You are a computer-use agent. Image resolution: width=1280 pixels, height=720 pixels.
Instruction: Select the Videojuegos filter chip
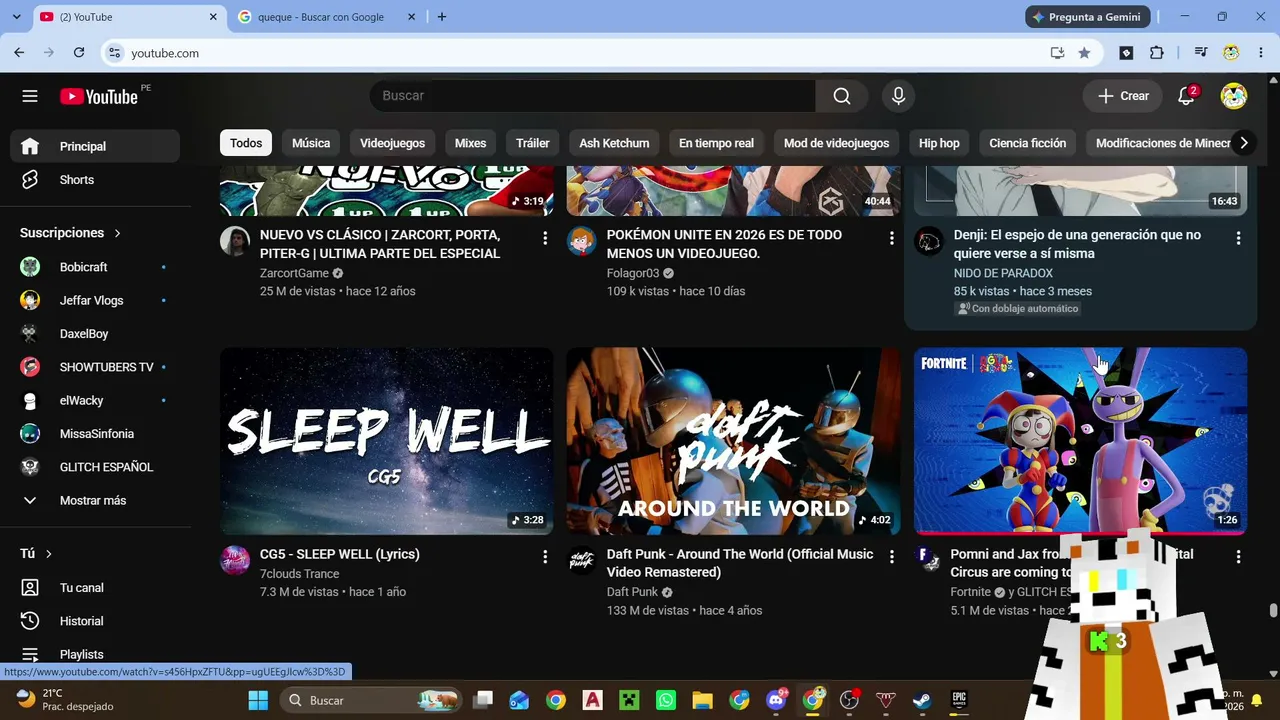392,143
